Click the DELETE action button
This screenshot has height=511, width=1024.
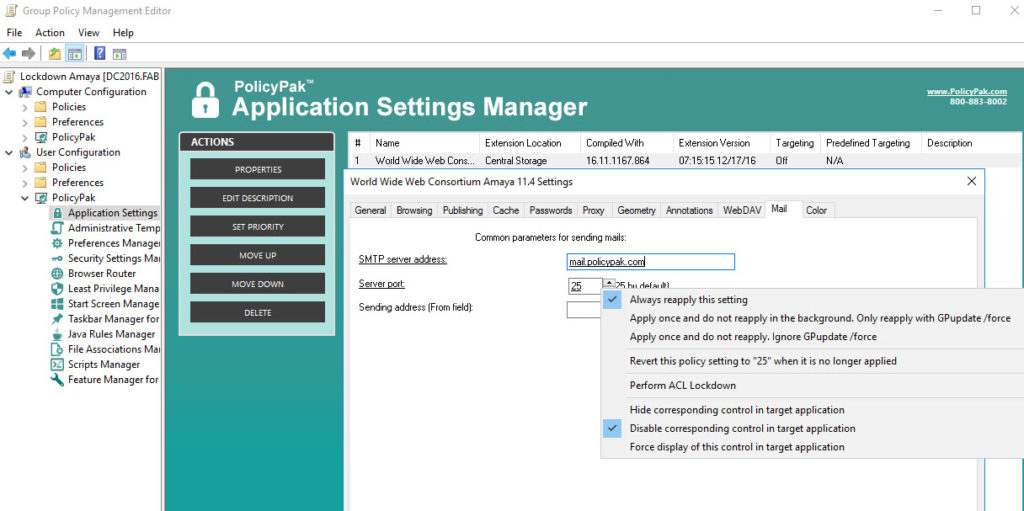click(x=257, y=312)
